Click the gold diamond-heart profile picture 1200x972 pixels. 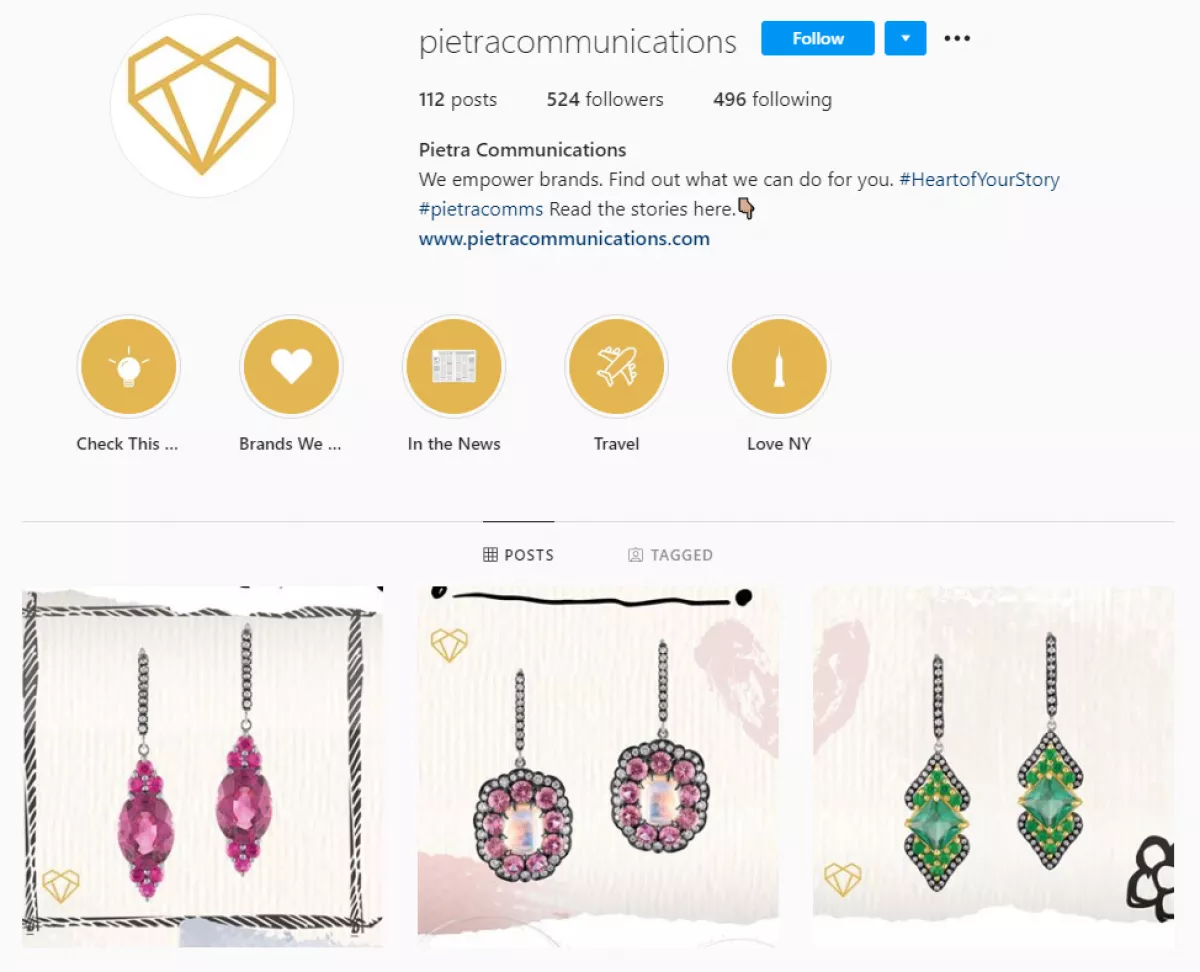tap(202, 106)
